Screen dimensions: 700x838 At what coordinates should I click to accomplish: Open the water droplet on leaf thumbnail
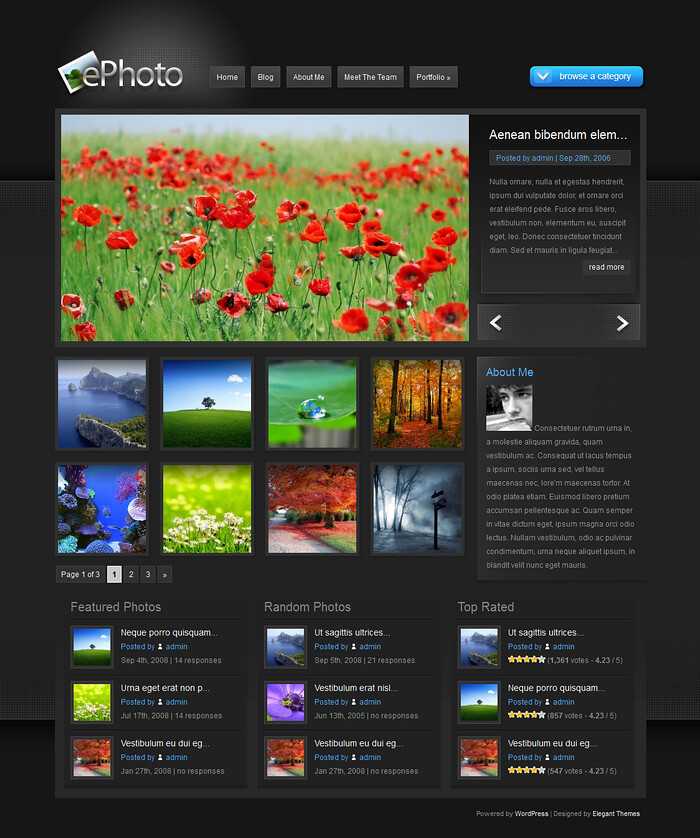click(312, 404)
